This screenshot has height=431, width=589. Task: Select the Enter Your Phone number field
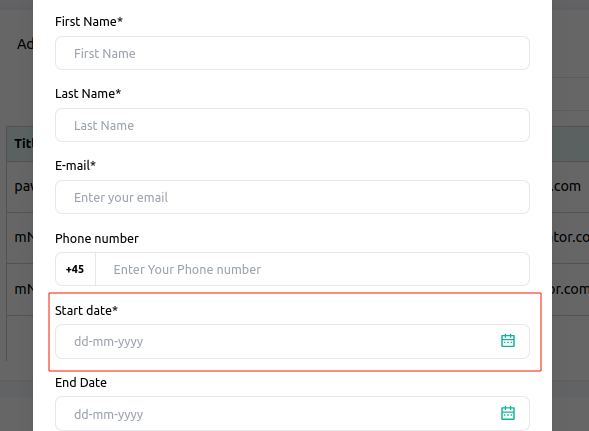coord(313,269)
